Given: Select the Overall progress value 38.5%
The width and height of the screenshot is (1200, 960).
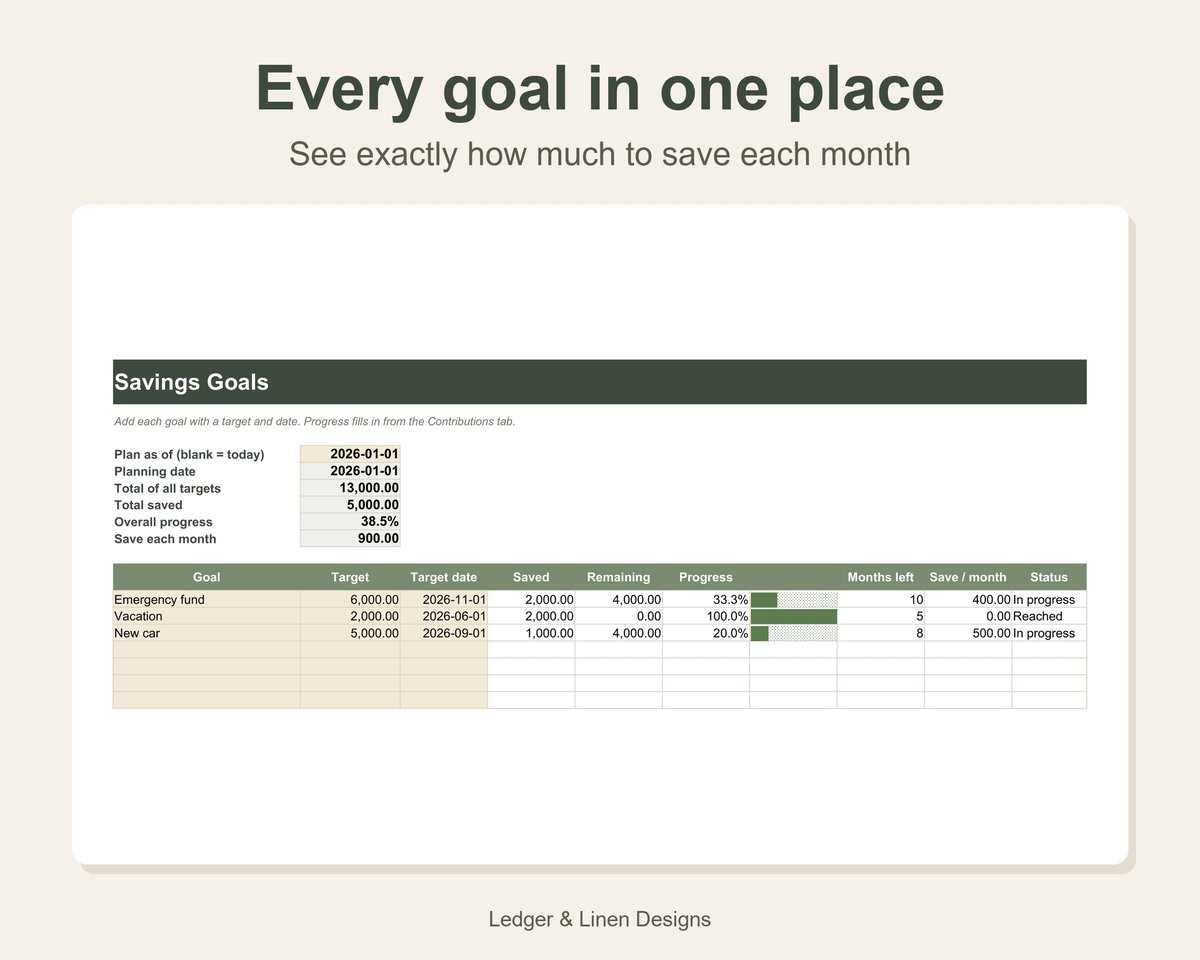Looking at the screenshot, I should click(x=350, y=522).
